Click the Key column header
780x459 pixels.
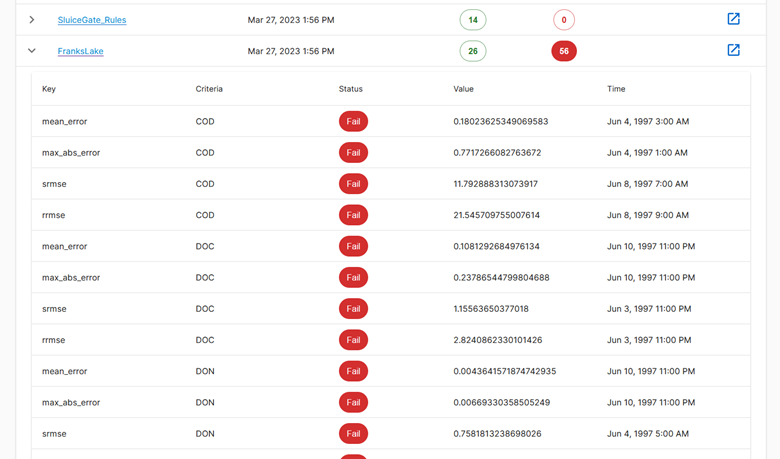tap(49, 89)
